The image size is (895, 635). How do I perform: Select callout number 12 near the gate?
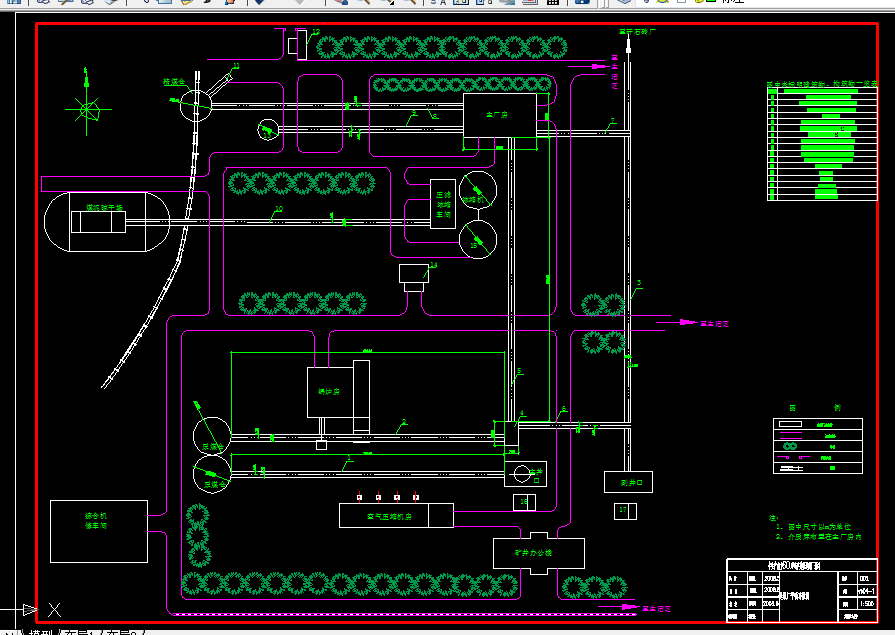tap(316, 32)
